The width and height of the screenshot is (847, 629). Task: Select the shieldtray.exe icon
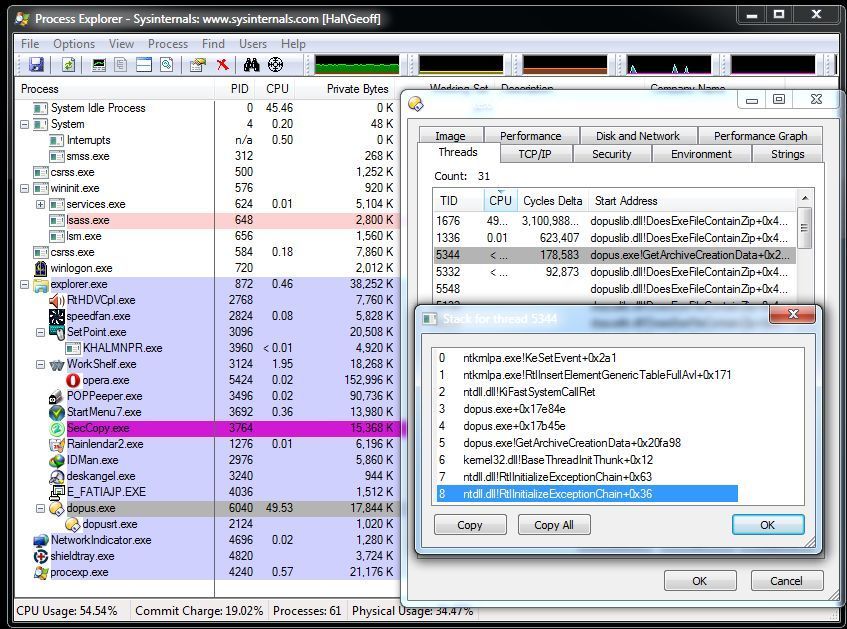click(41, 556)
